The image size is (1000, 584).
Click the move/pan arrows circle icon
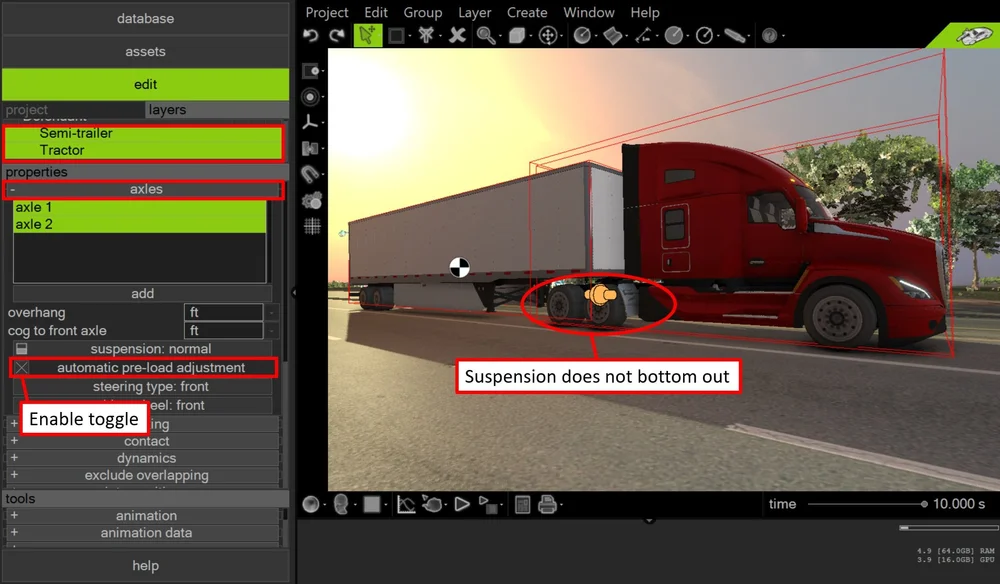click(548, 36)
